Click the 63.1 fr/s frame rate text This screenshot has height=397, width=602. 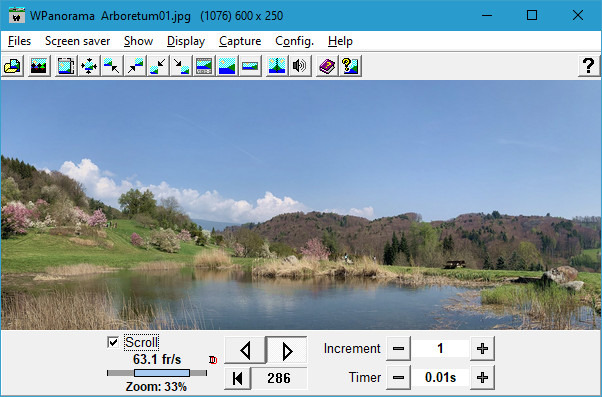[157, 359]
